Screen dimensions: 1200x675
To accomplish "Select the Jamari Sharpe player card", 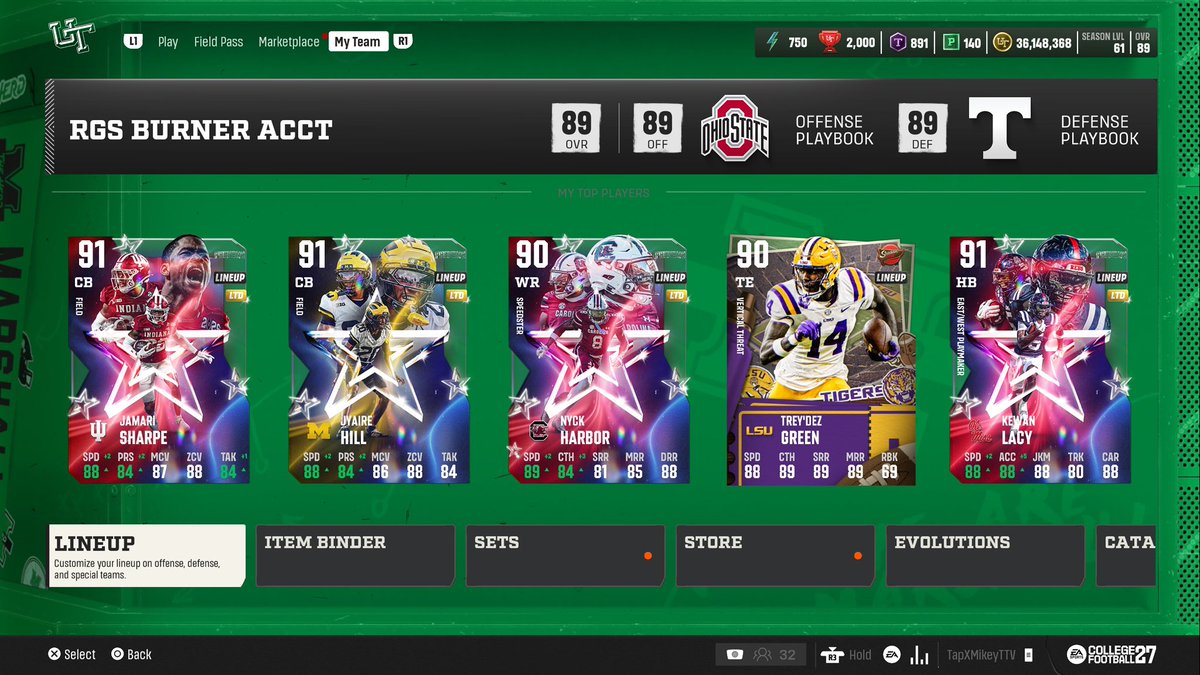I will pos(158,360).
